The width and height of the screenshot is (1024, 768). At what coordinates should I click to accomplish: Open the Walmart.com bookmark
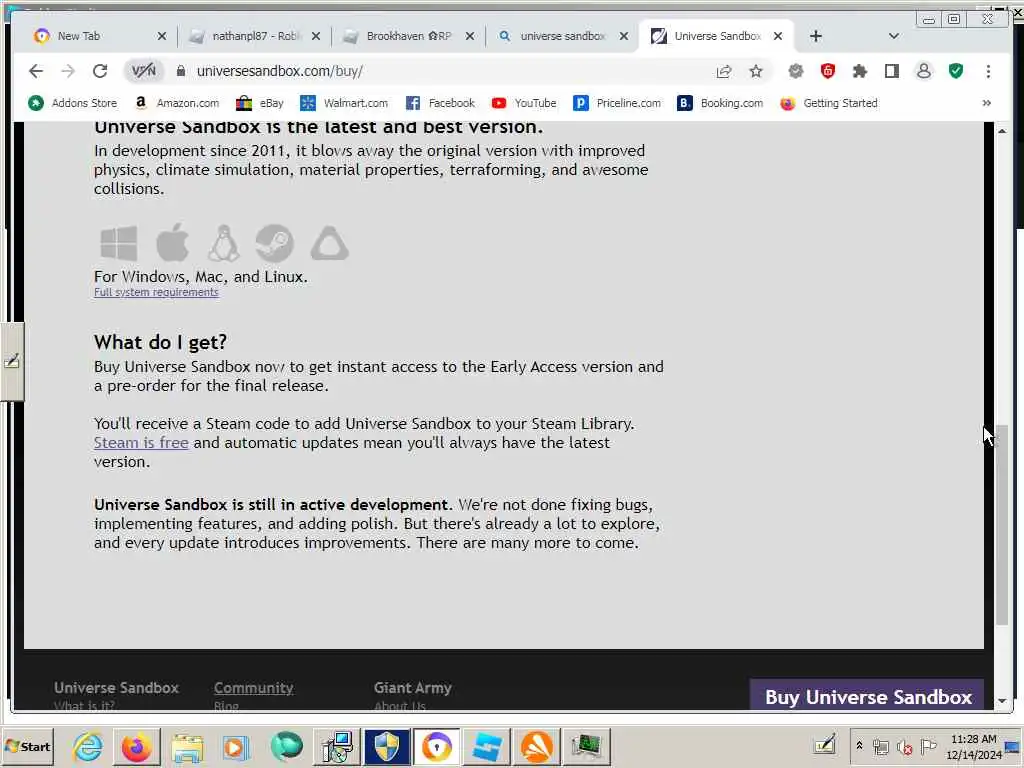click(344, 103)
